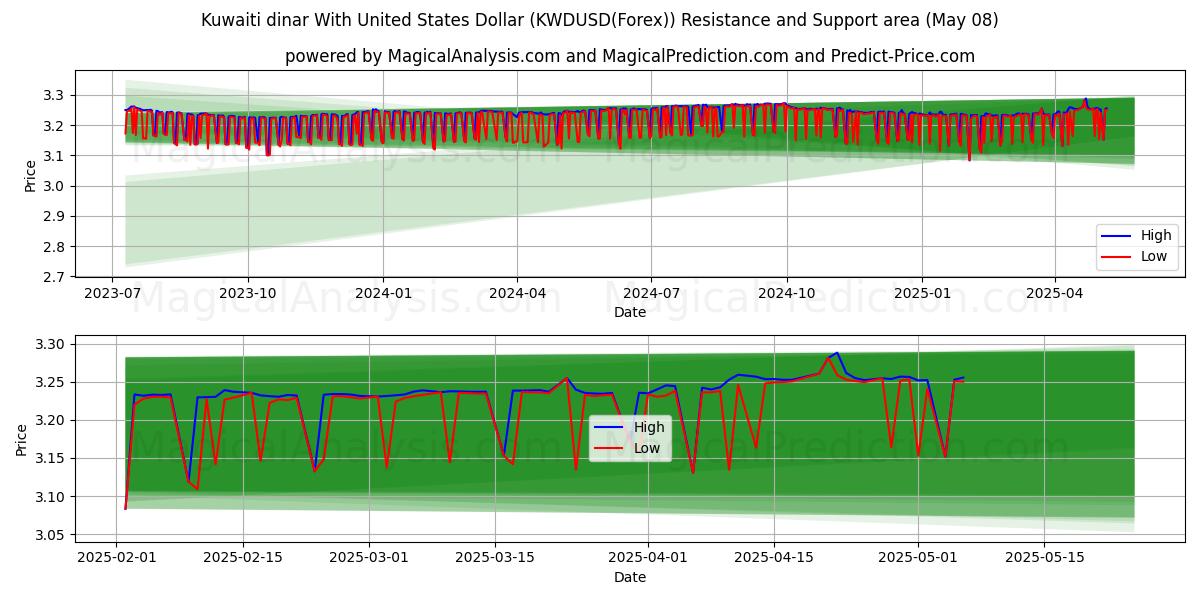Click the 3.10 price tick on the lower chart
This screenshot has width=1200, height=600.
coord(52,497)
